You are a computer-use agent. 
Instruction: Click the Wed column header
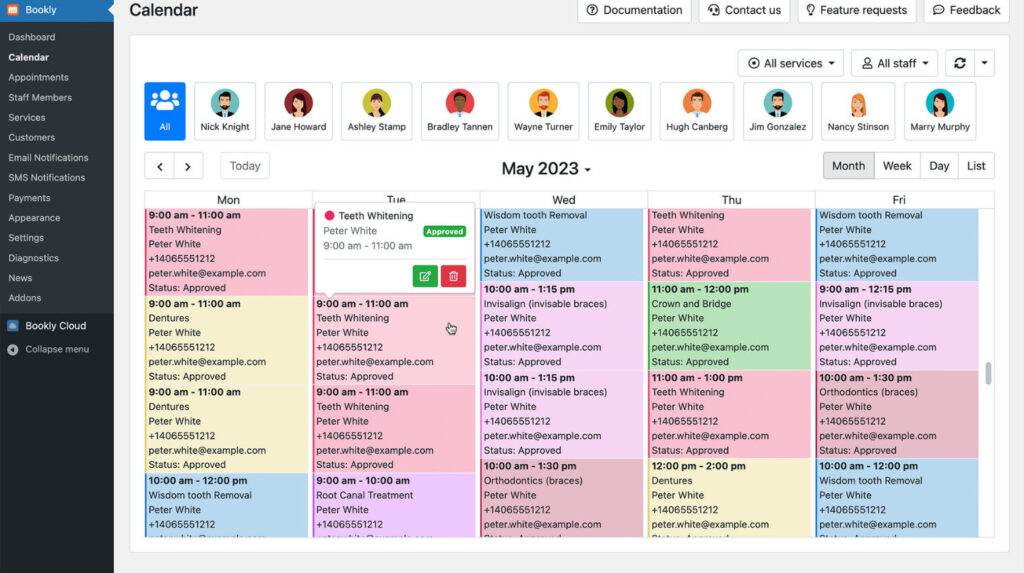click(564, 199)
